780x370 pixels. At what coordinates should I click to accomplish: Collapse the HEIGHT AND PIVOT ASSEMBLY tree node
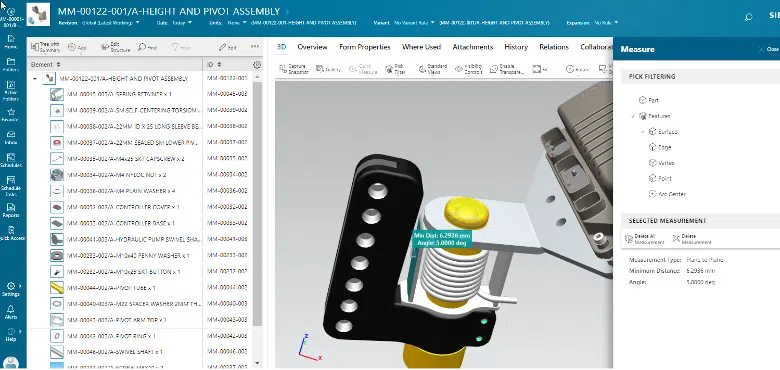(35, 79)
